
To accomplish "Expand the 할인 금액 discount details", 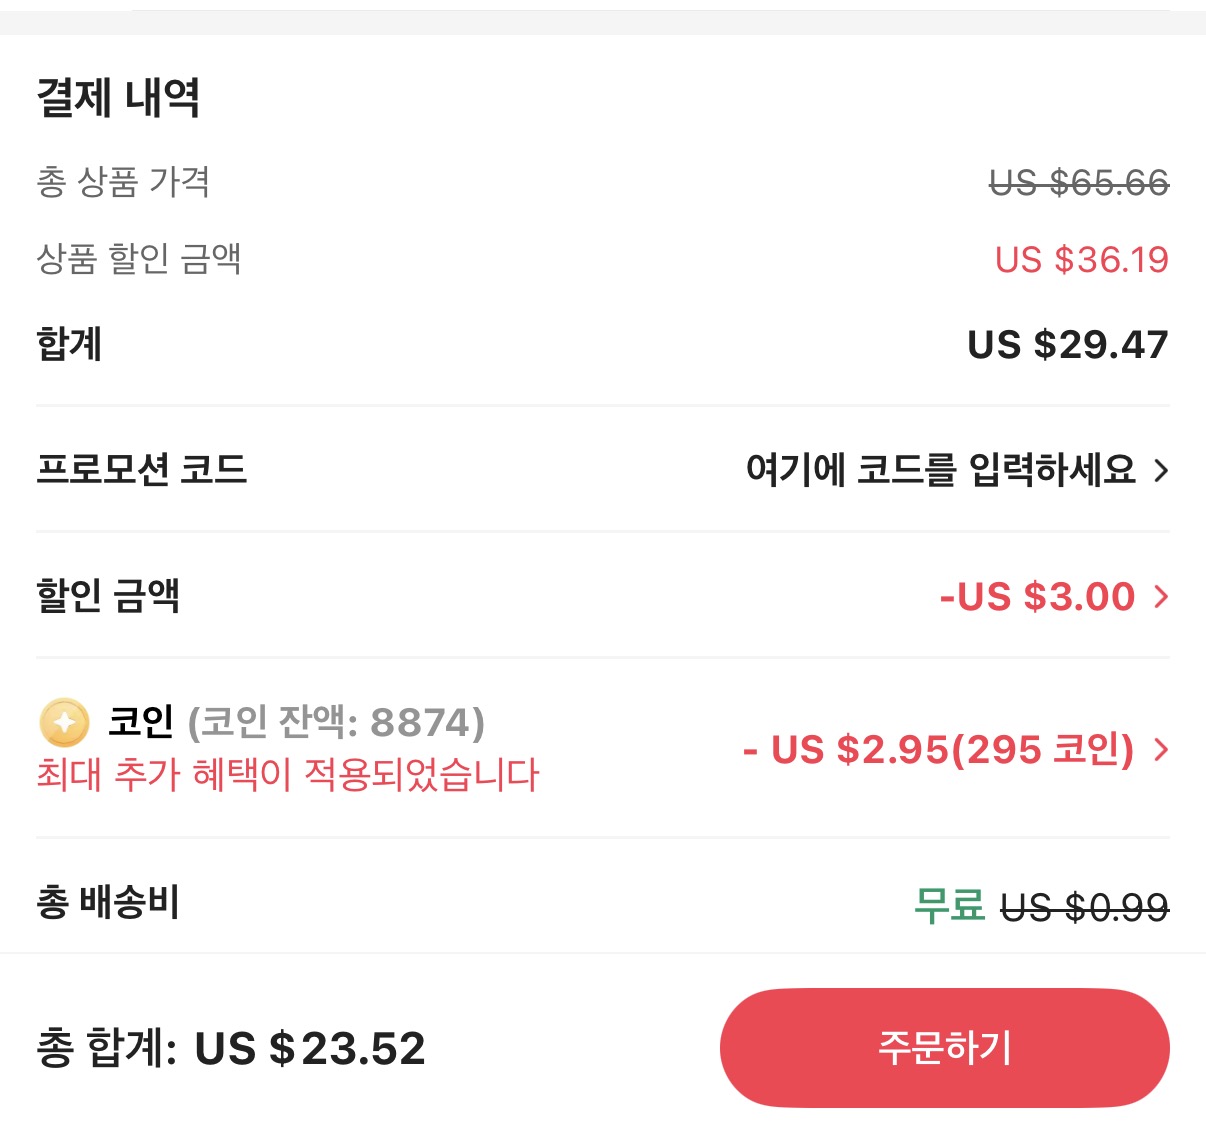I will (x=1160, y=597).
